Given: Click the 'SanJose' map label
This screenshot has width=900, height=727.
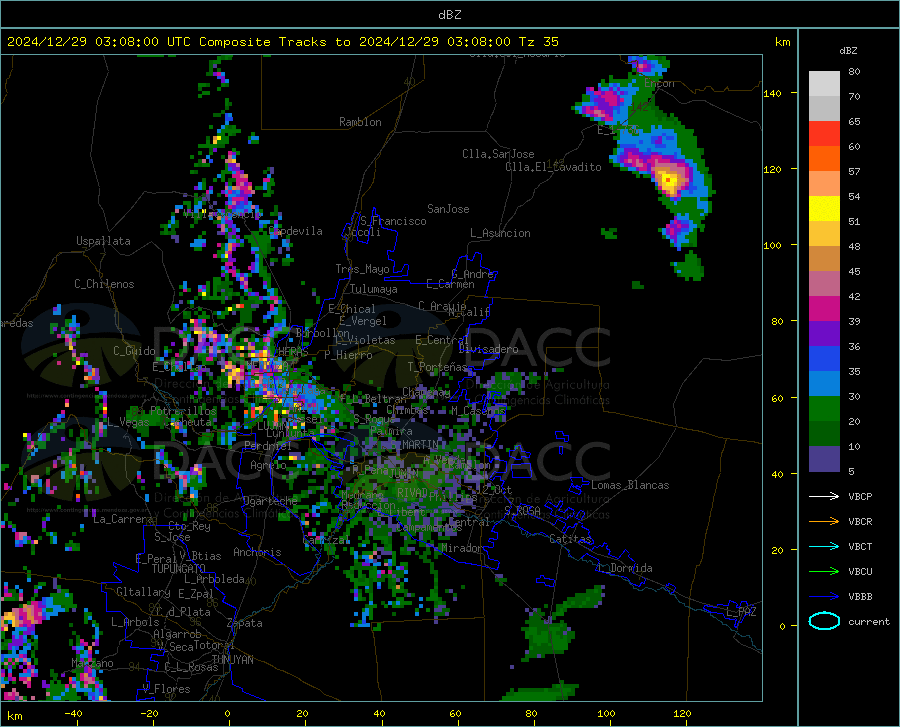Looking at the screenshot, I should [448, 209].
